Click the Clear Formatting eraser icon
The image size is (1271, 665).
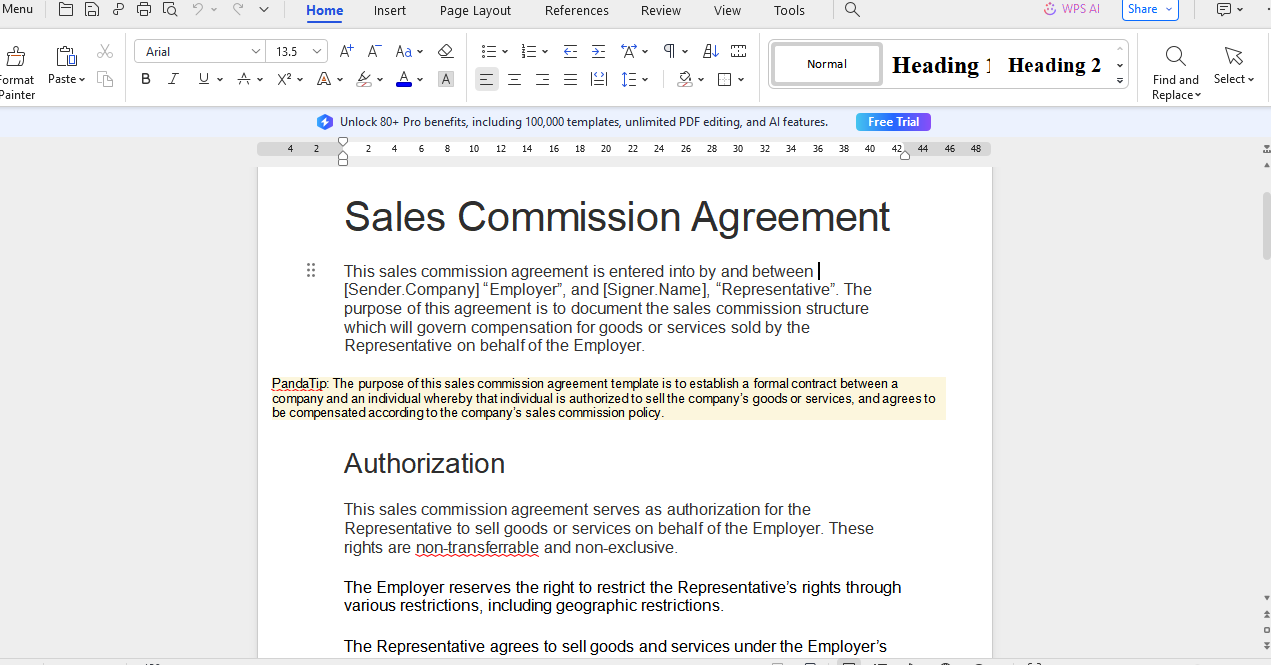(446, 51)
